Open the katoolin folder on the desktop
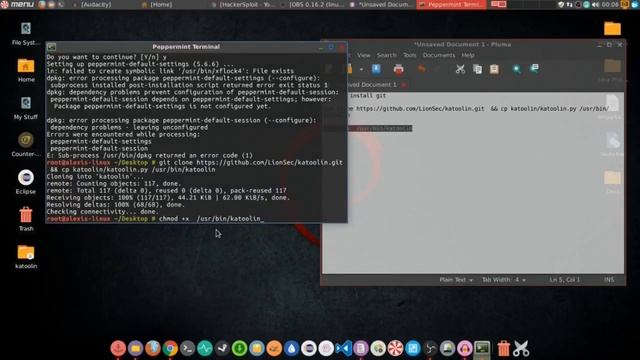Image resolution: width=640 pixels, height=360 pixels. pos(26,256)
